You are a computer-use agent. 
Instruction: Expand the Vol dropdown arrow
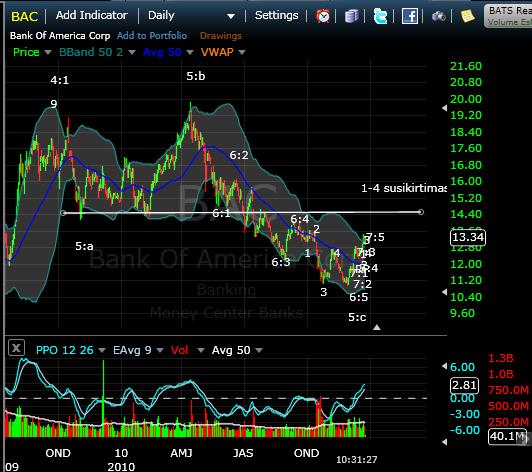click(201, 350)
